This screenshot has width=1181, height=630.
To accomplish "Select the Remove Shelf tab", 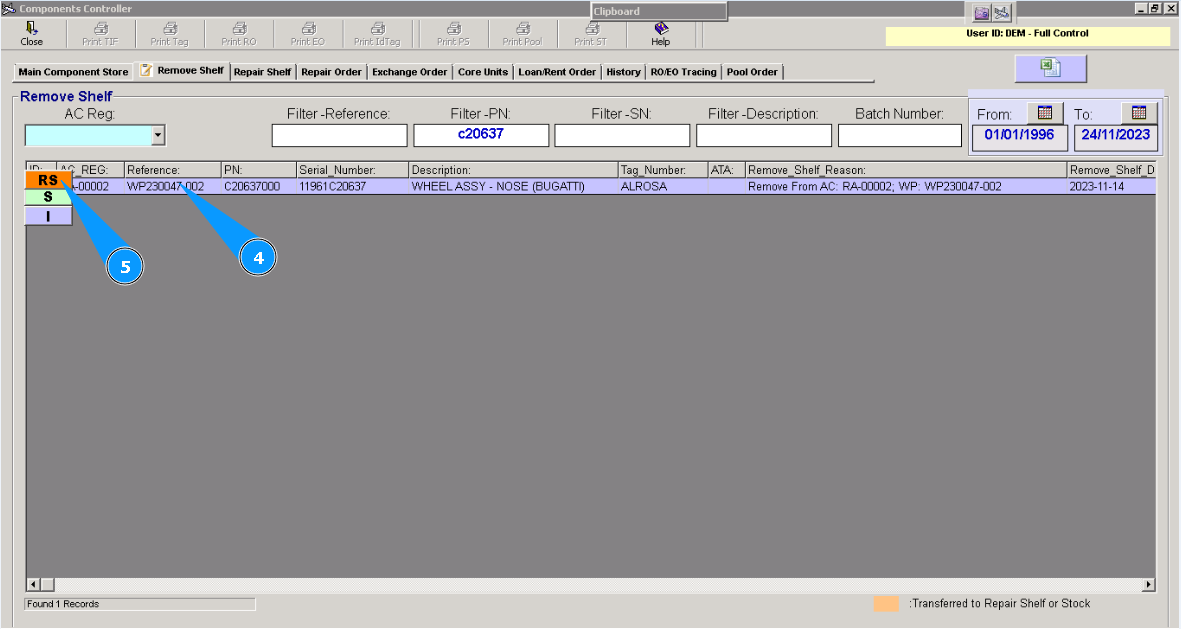I will 182,71.
